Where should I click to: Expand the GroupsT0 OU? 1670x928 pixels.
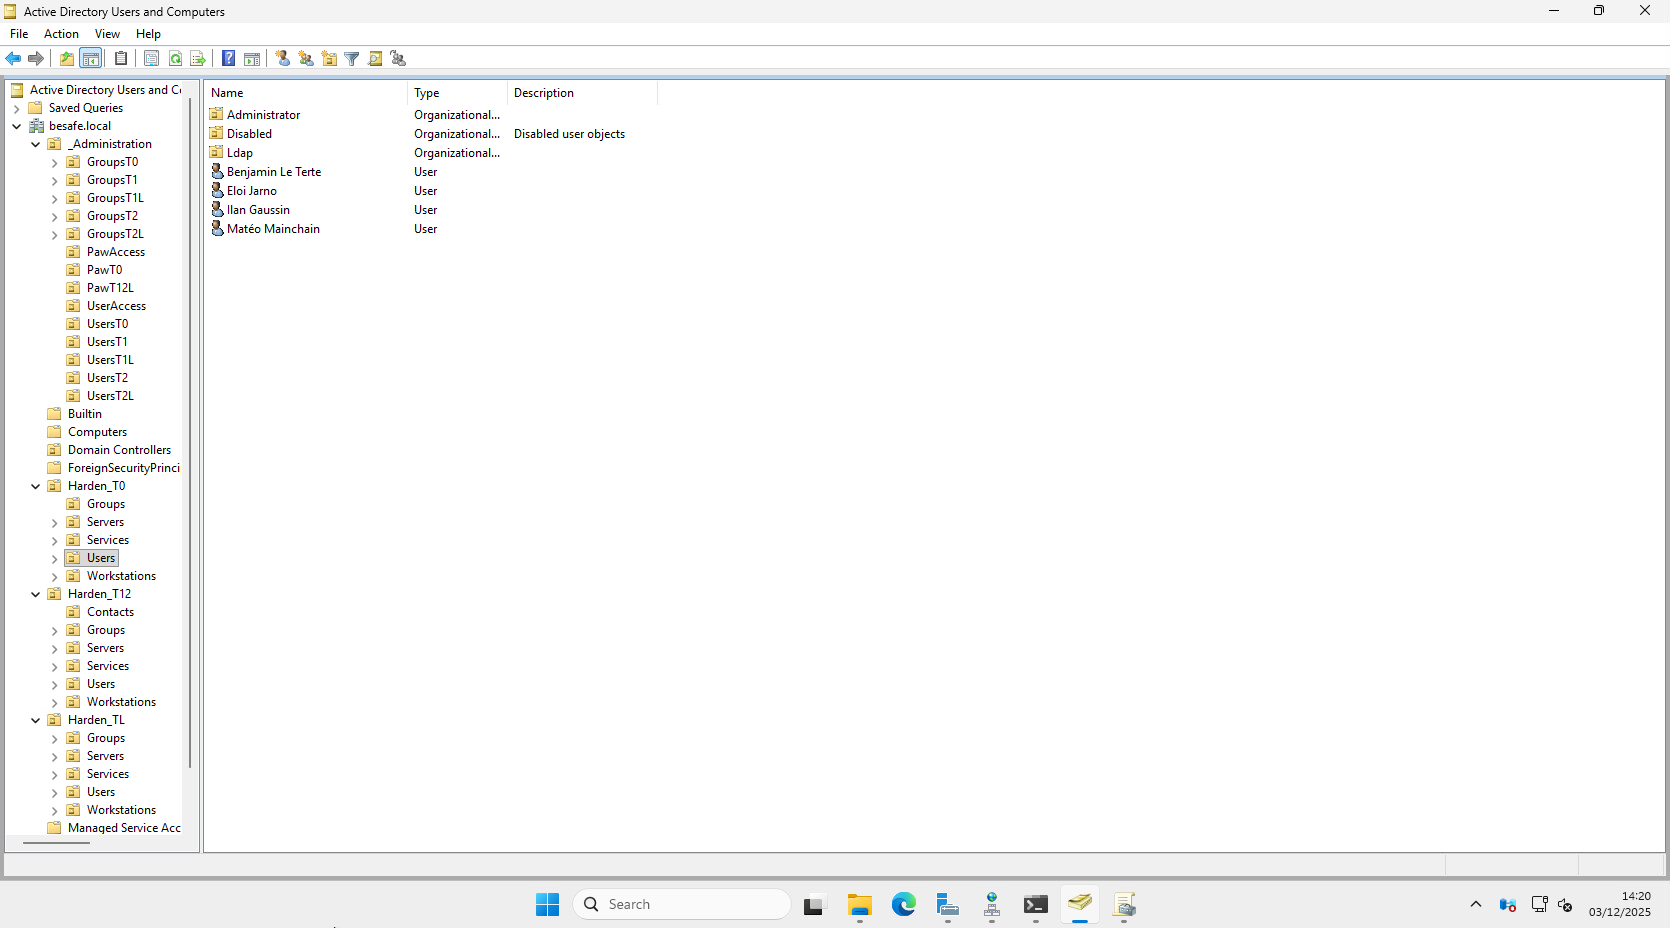click(x=55, y=162)
